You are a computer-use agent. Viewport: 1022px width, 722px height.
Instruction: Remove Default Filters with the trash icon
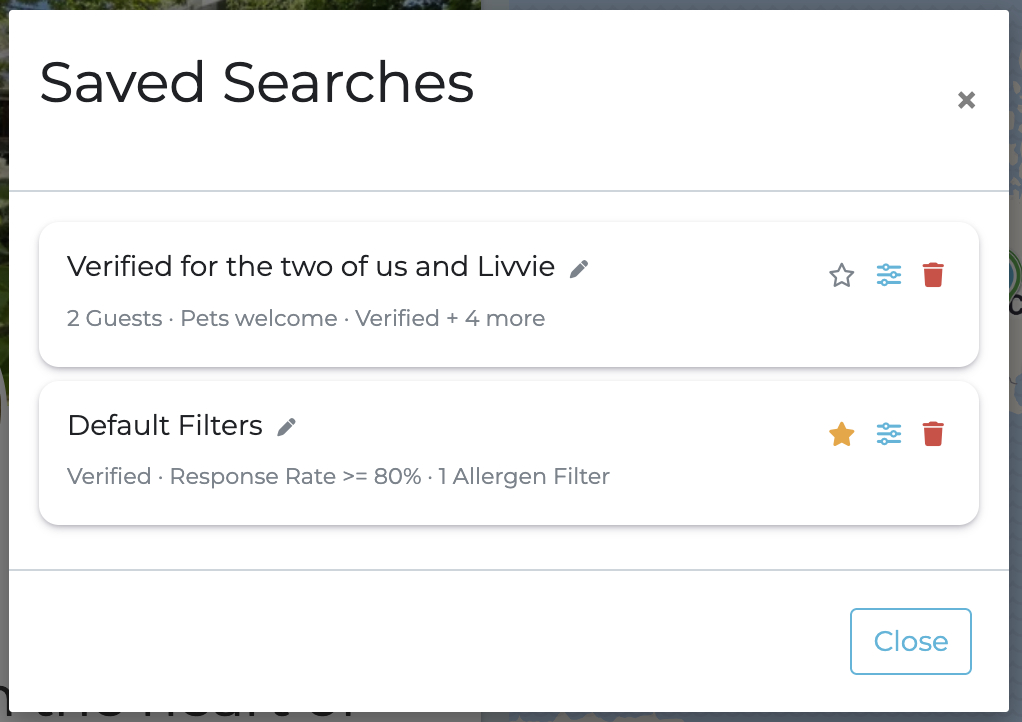[x=933, y=434]
